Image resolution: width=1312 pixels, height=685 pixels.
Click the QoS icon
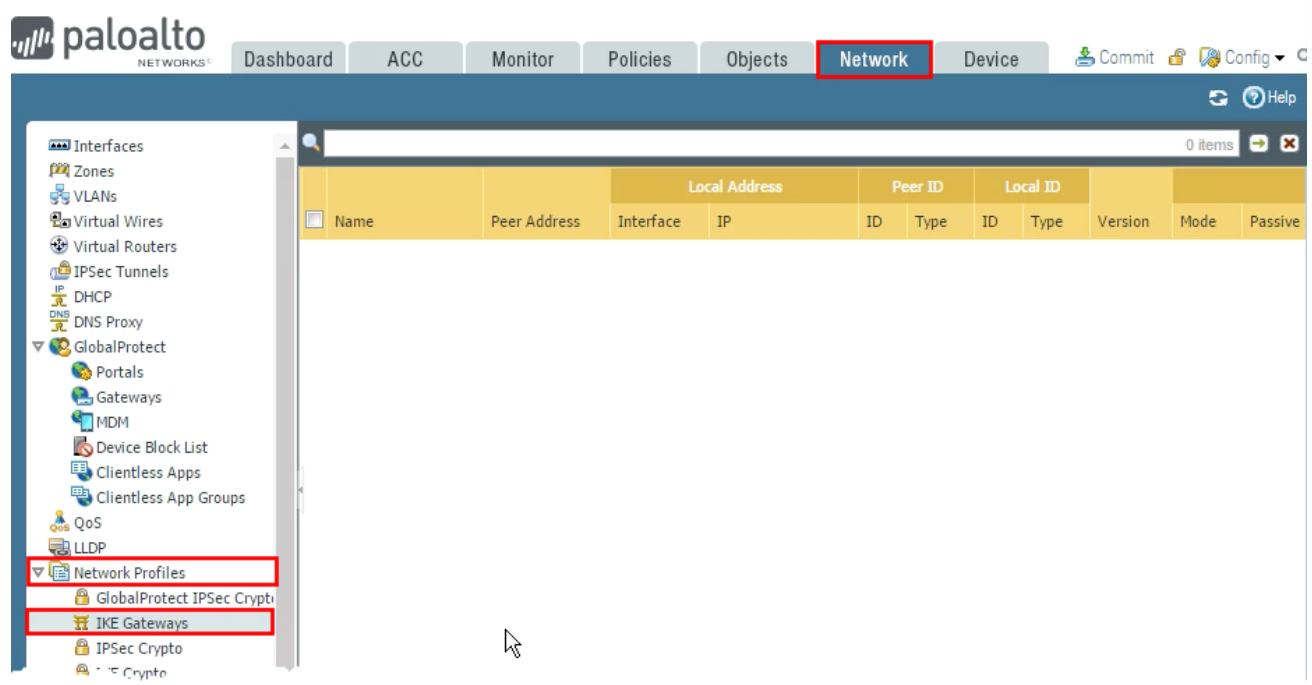coord(59,522)
